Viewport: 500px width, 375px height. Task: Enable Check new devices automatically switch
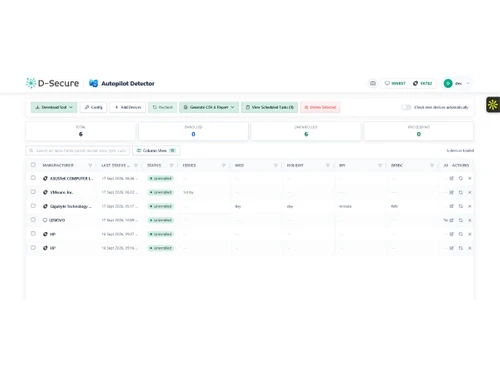point(406,107)
